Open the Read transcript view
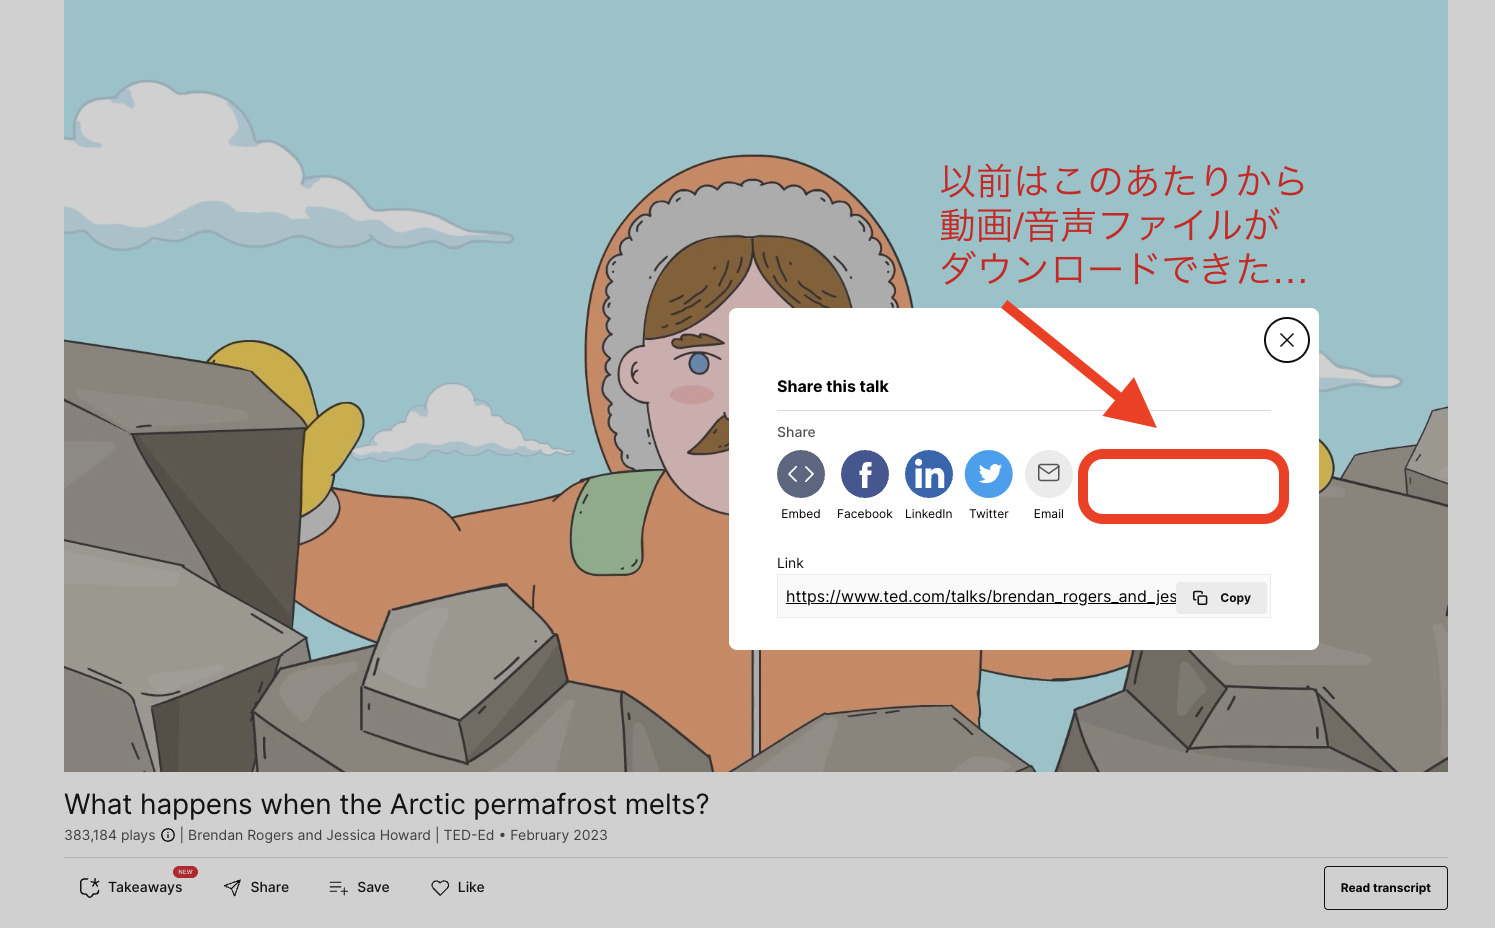 point(1386,888)
